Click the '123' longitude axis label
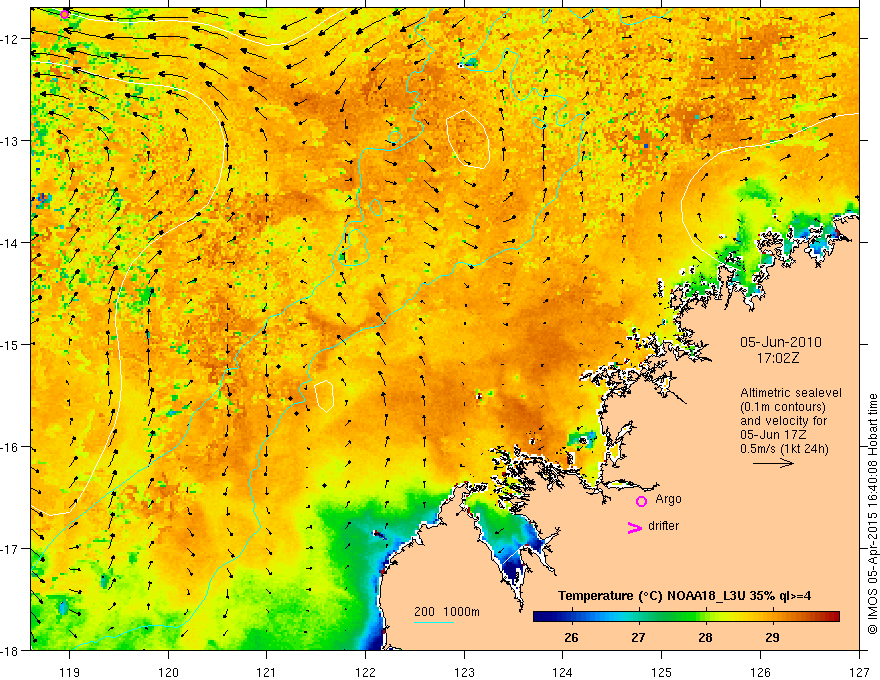 464,672
